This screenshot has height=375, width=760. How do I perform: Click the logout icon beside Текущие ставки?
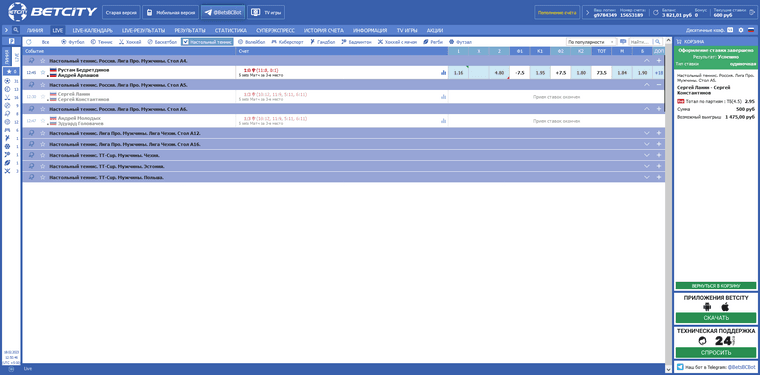point(752,13)
